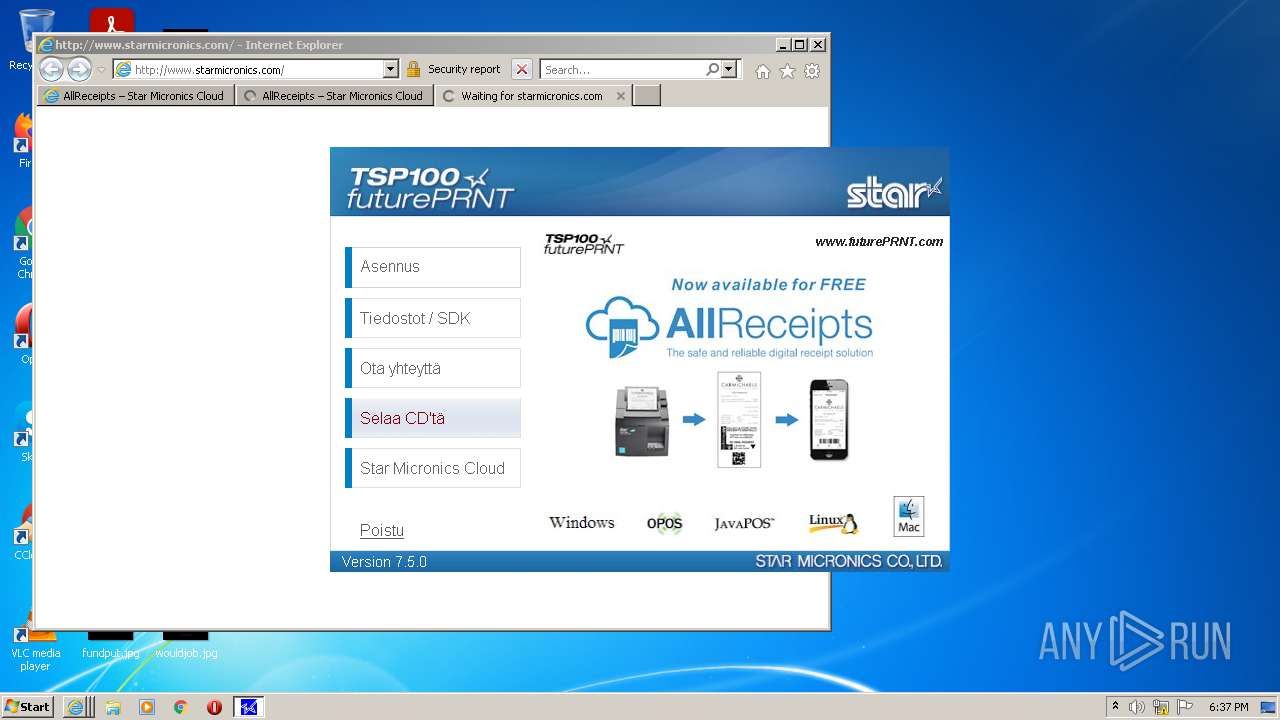The image size is (1280, 720).
Task: Click the printed receipt image
Action: tap(739, 419)
